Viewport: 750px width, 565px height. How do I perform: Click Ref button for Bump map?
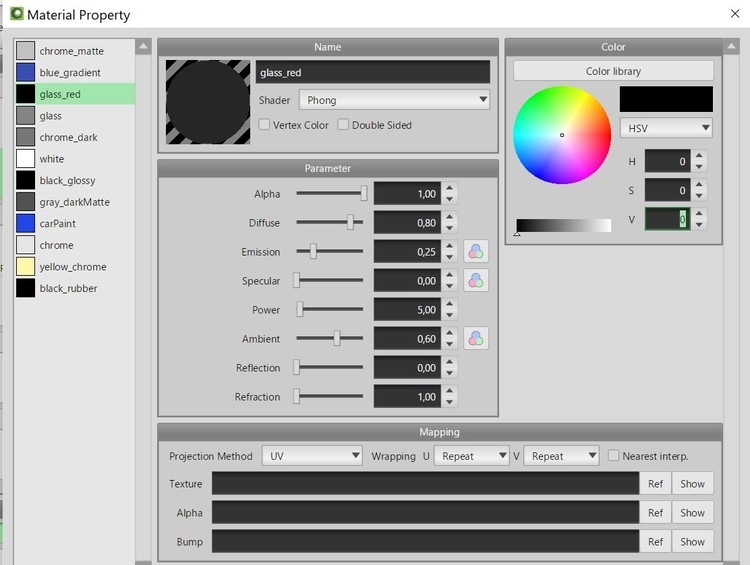coord(655,542)
